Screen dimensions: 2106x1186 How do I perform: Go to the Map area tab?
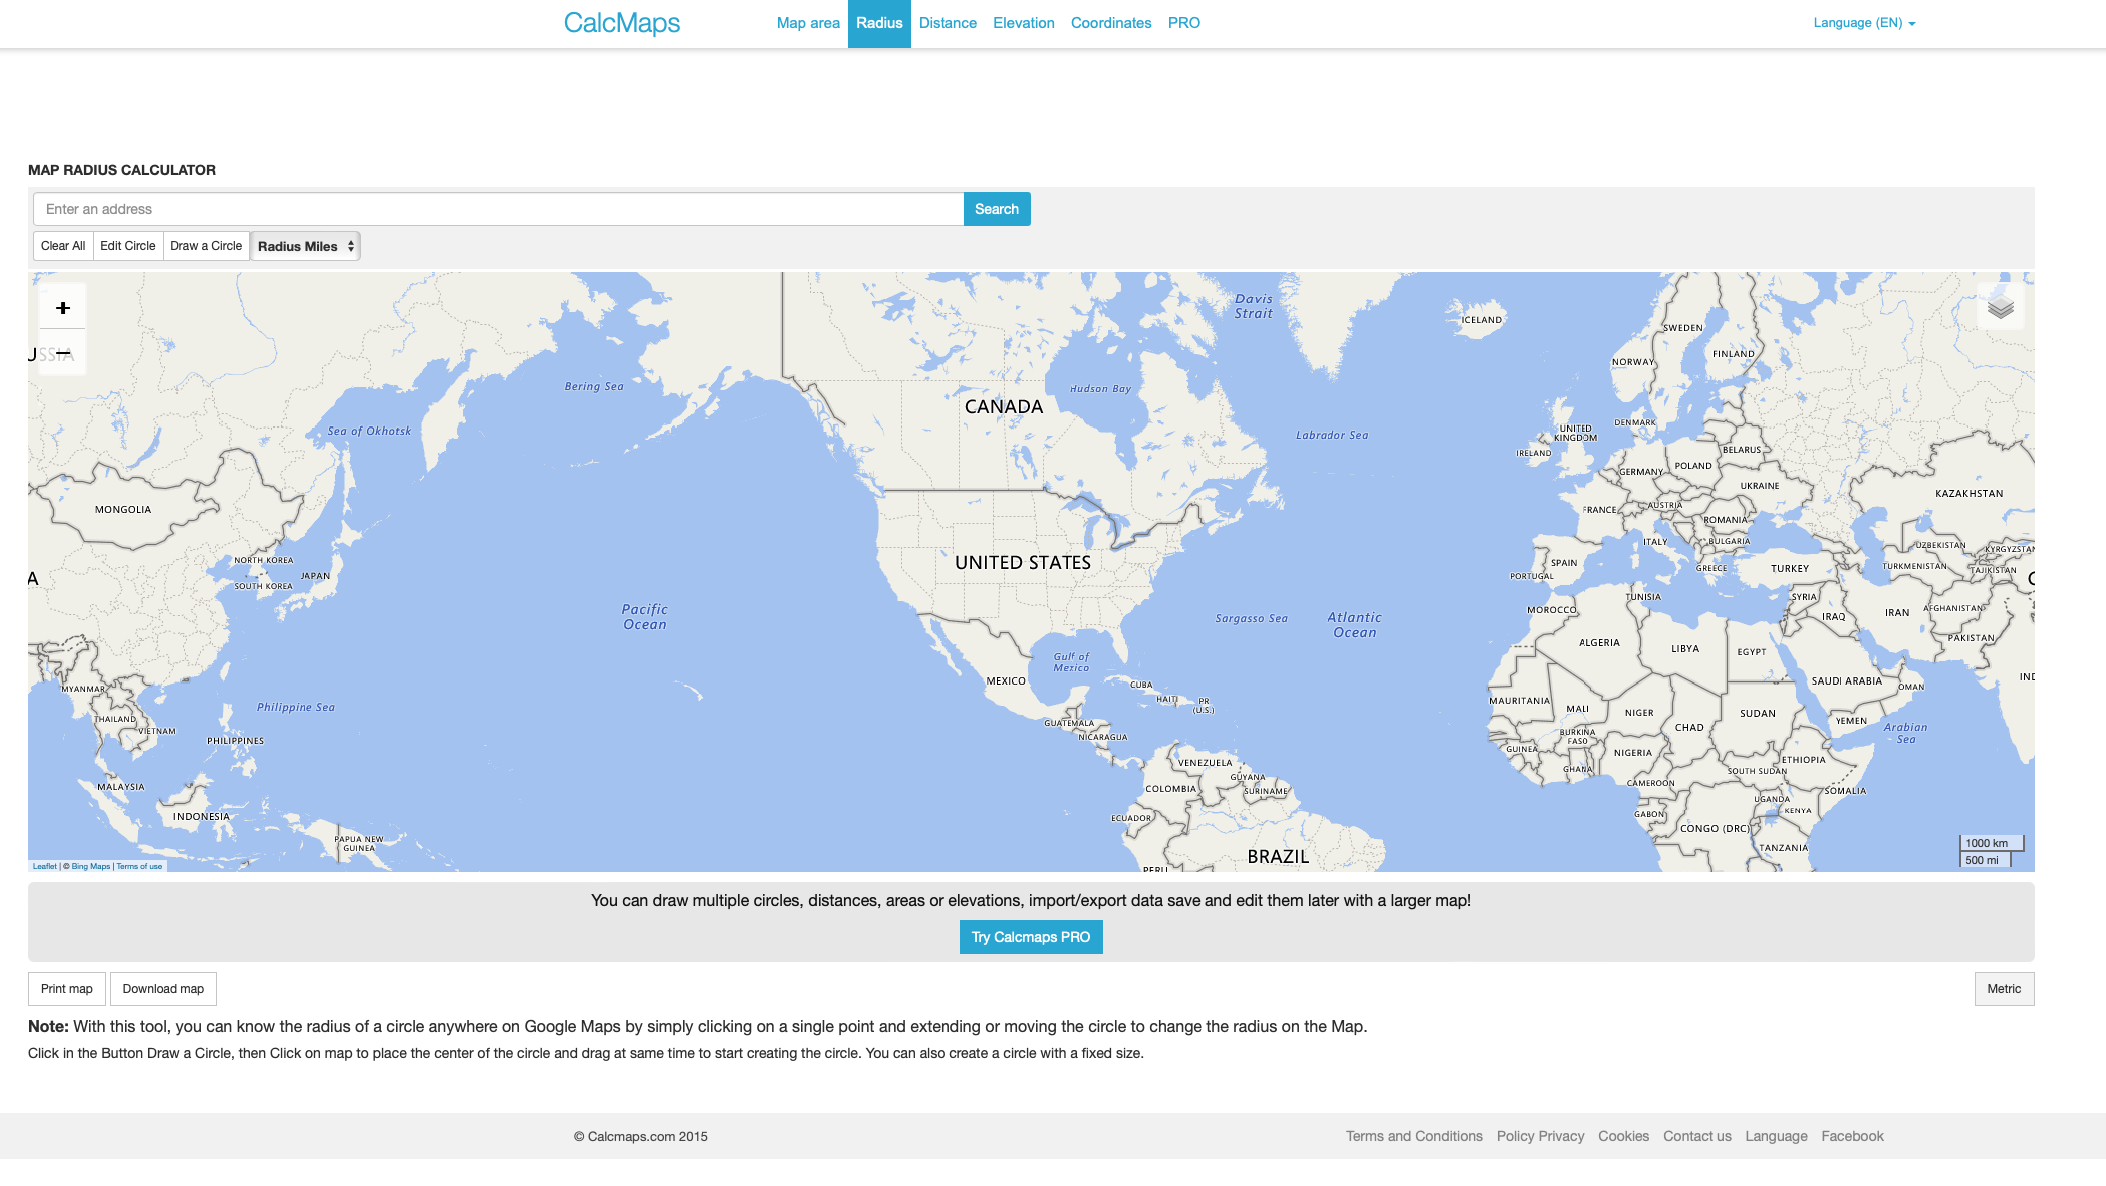808,23
